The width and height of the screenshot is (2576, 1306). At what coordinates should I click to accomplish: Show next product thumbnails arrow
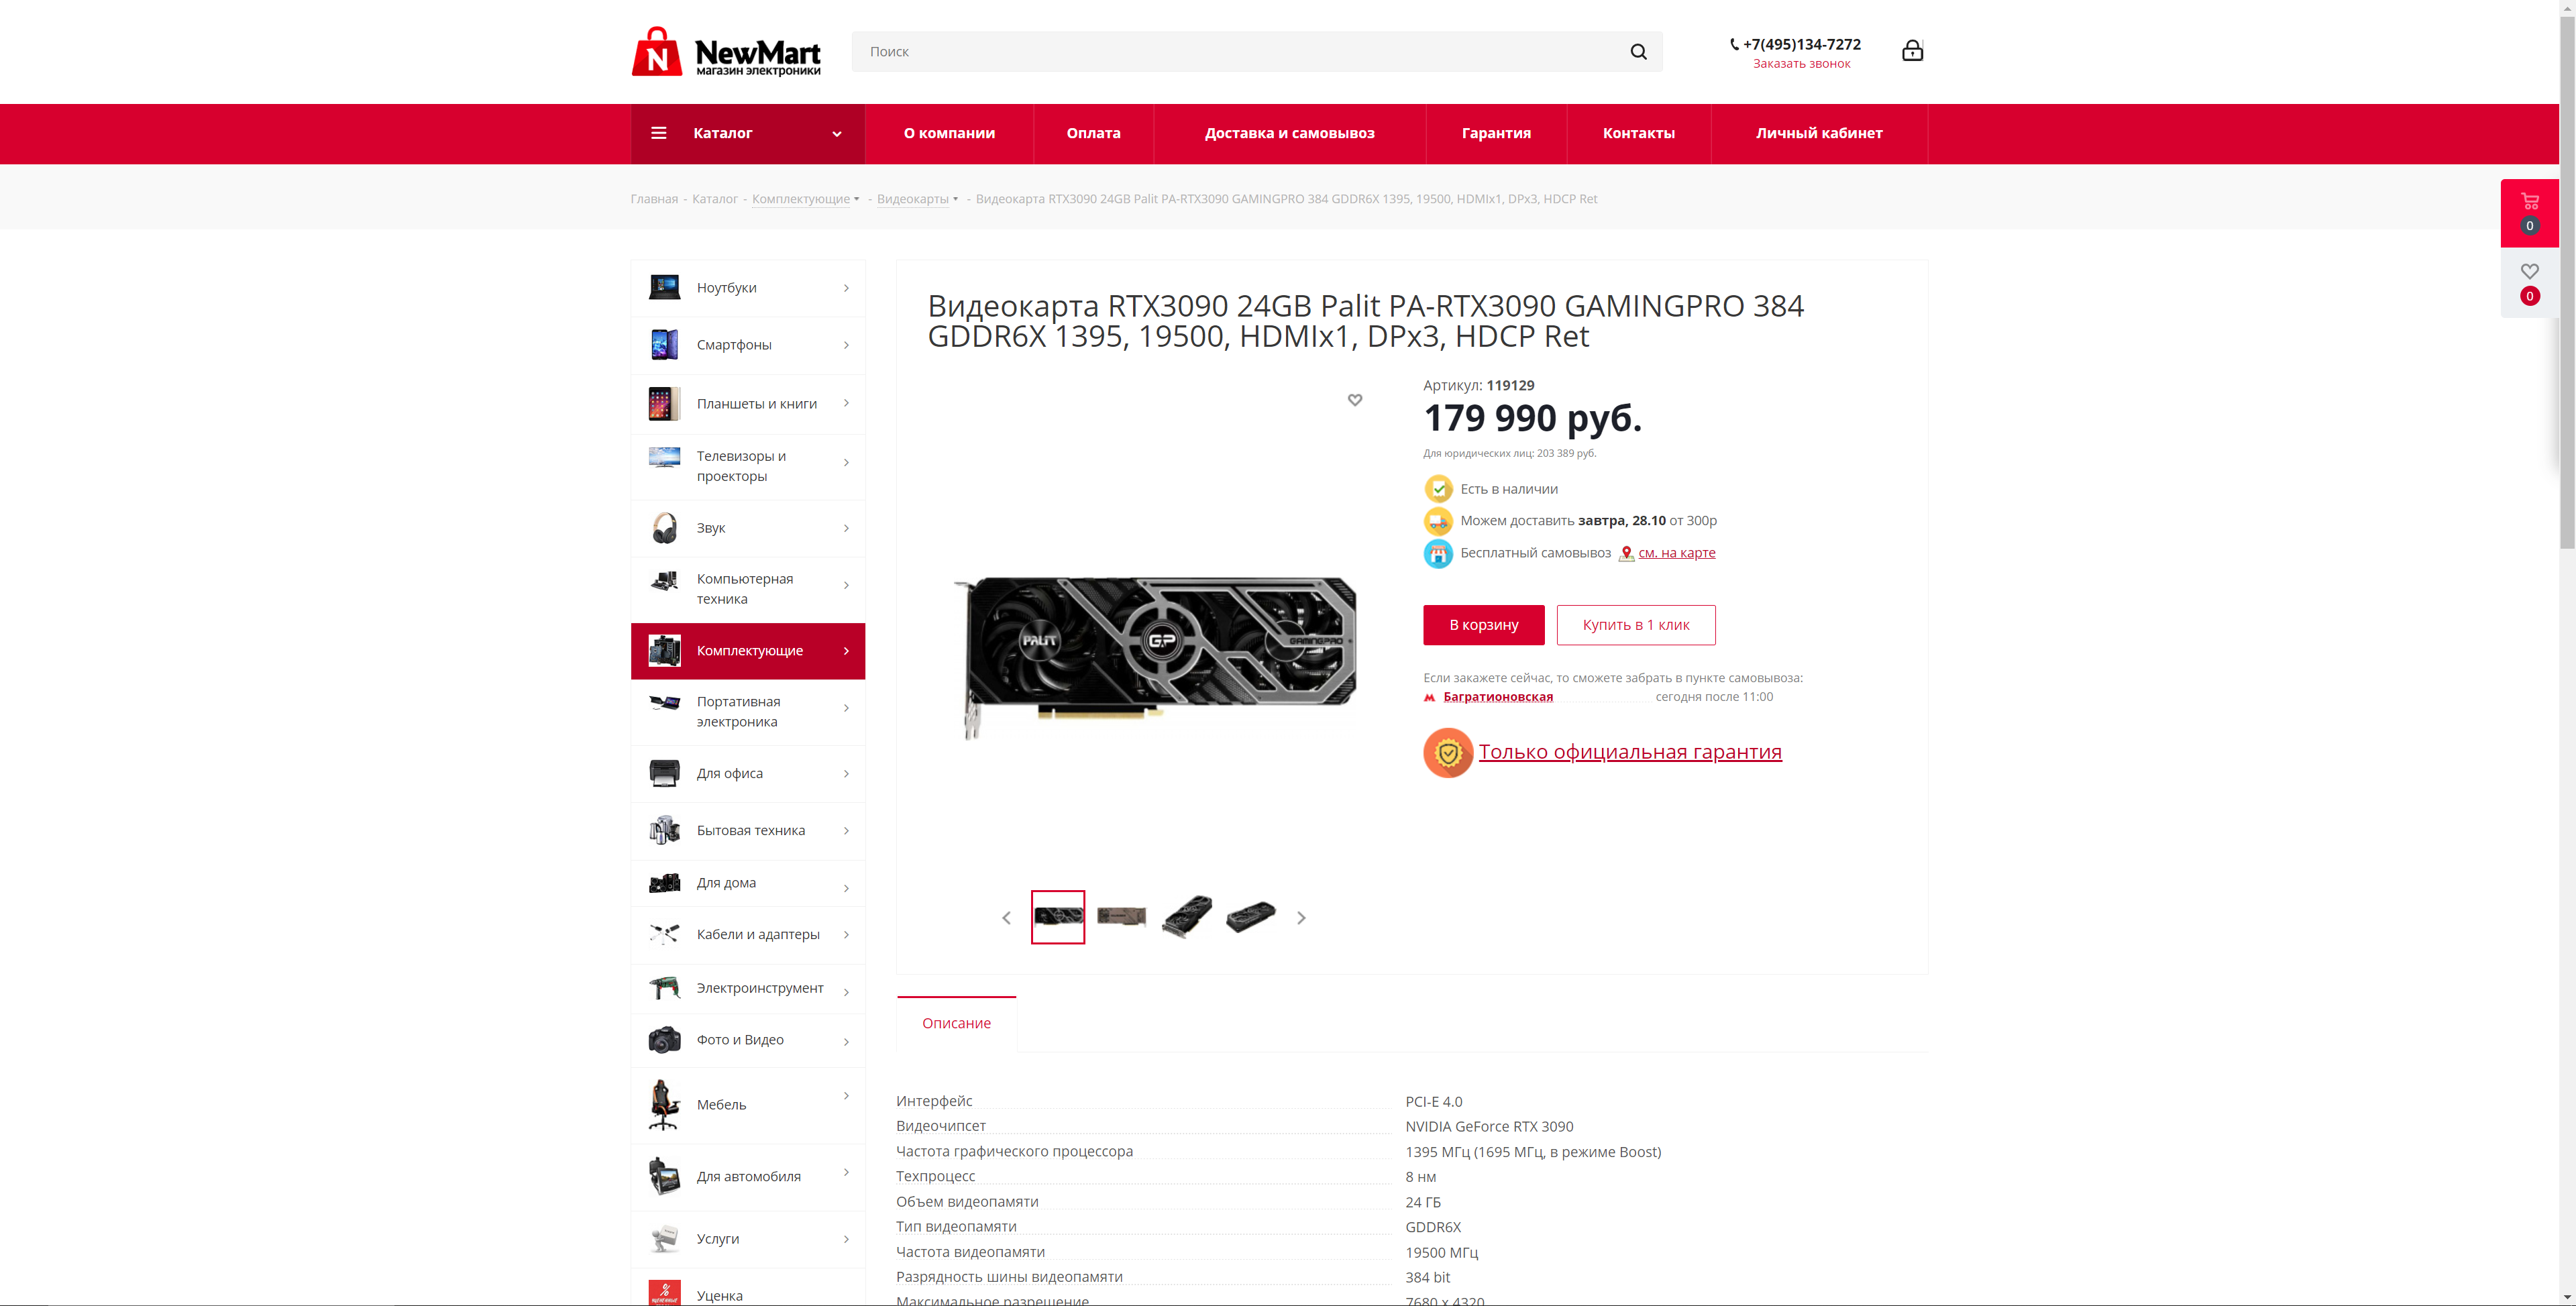pos(1301,918)
